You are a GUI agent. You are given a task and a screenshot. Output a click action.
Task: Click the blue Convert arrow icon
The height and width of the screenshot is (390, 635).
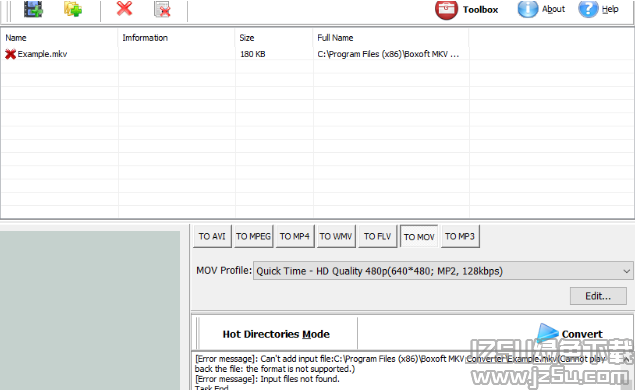tap(548, 333)
